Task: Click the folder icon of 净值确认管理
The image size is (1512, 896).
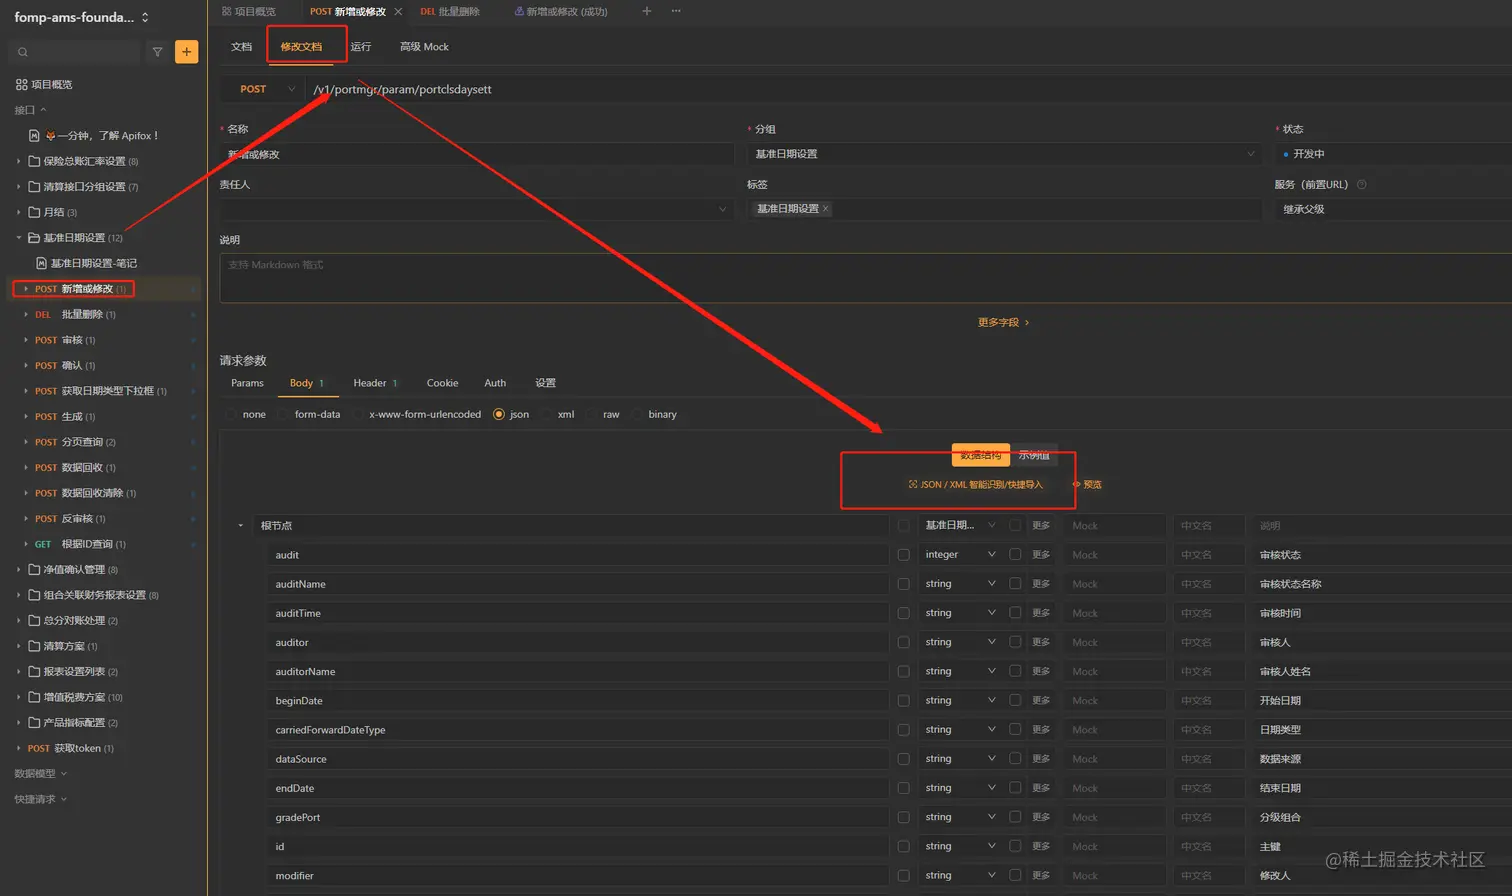Action: pos(34,570)
